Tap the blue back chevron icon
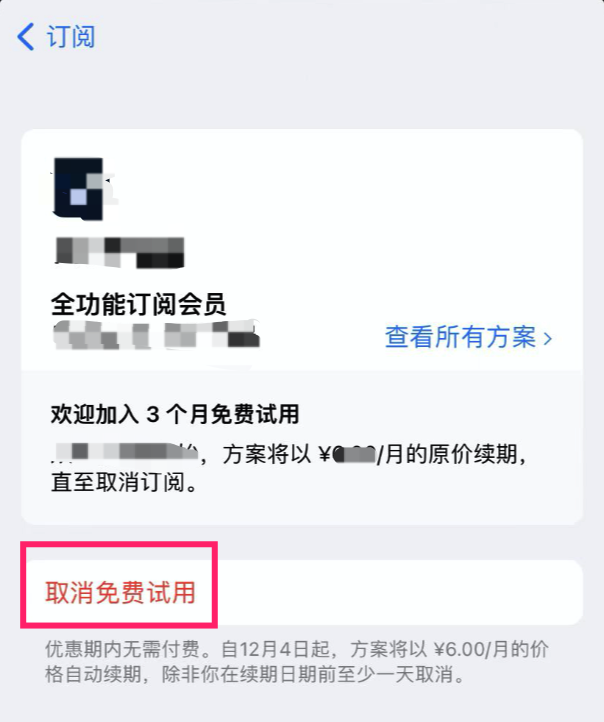 (x=26, y=36)
